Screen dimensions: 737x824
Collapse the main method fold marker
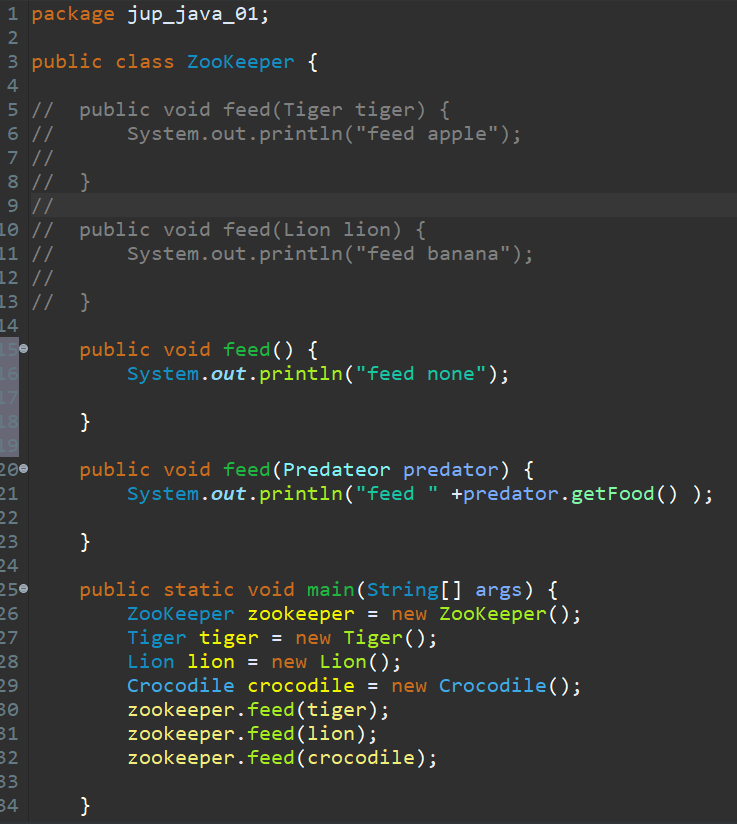[x=24, y=589]
